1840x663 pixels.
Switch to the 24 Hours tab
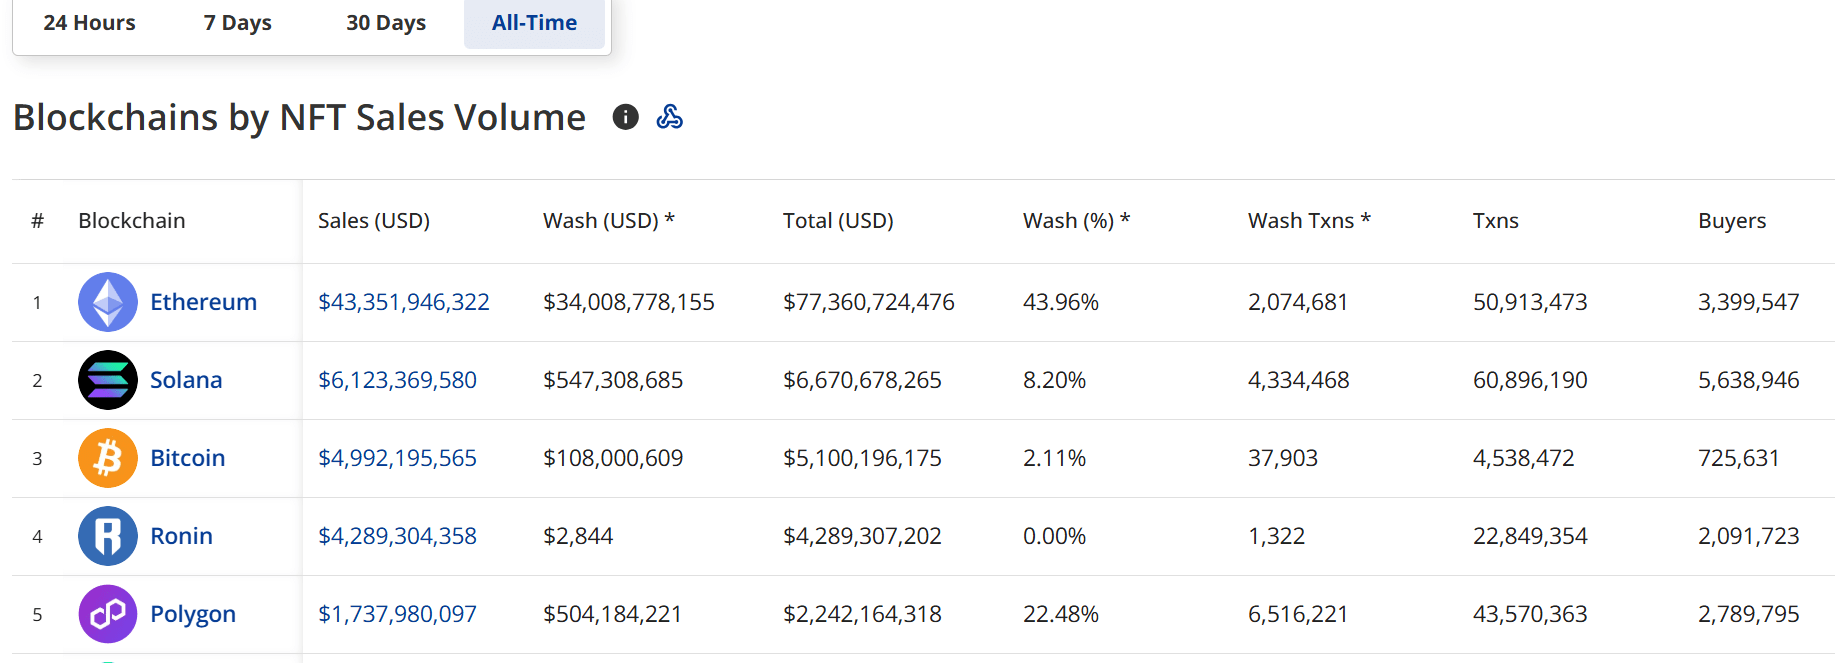pos(90,22)
